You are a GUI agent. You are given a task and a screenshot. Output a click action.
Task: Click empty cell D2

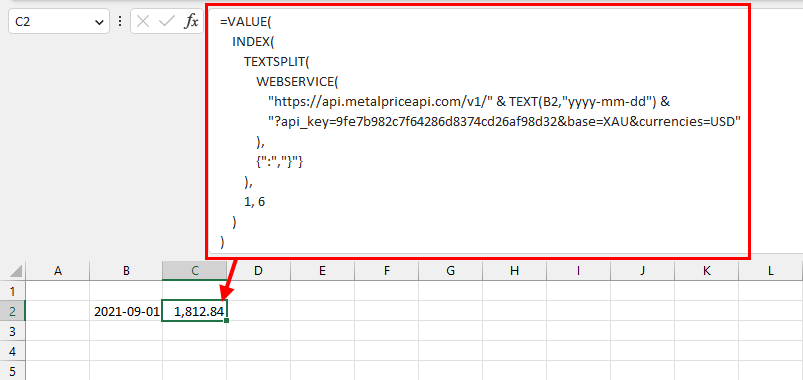point(259,311)
